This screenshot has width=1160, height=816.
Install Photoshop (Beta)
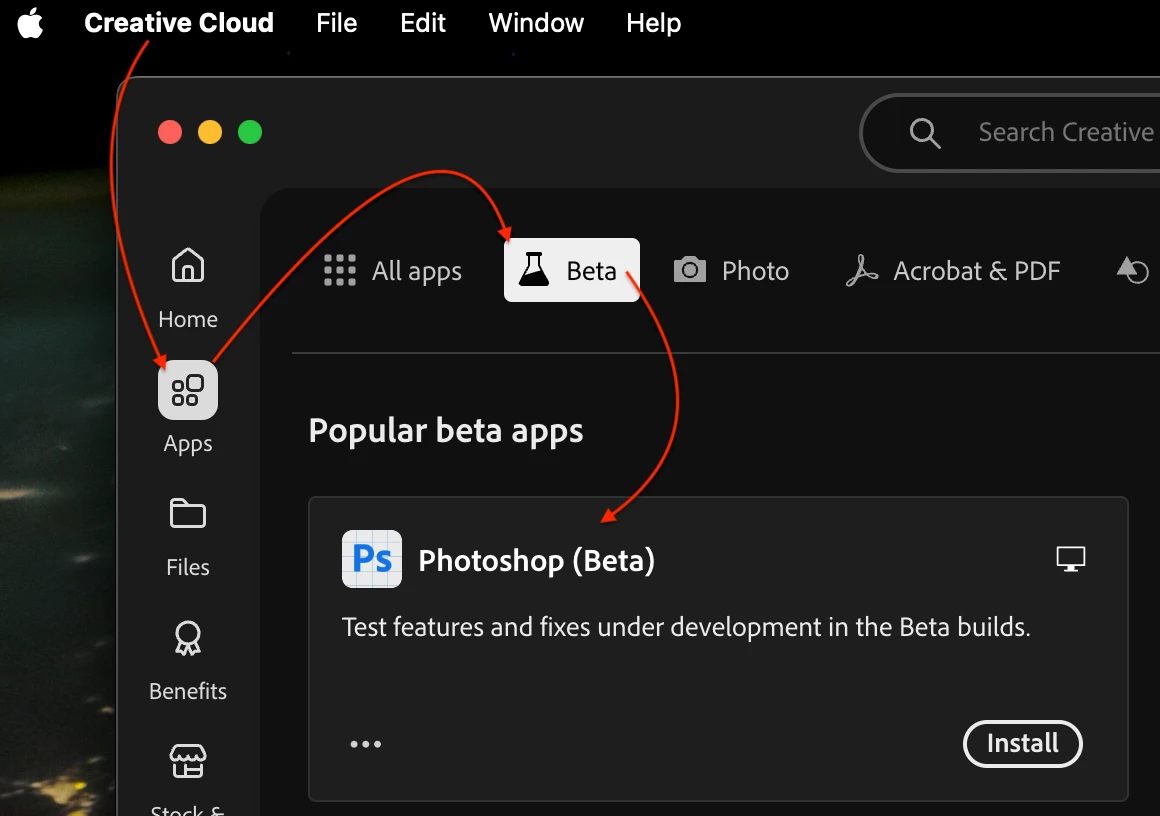(1022, 743)
